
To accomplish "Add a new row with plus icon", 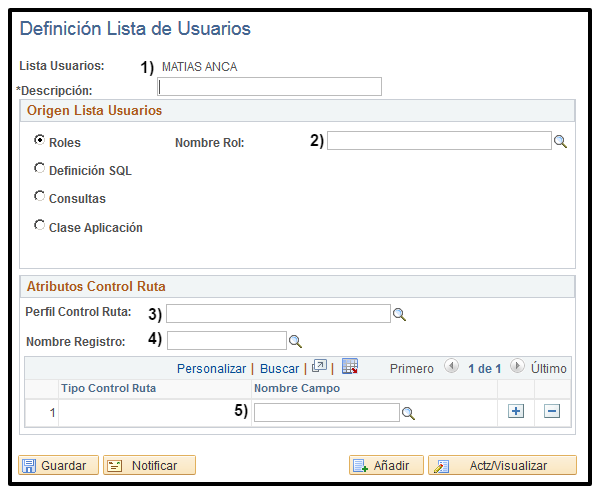I will click(516, 412).
